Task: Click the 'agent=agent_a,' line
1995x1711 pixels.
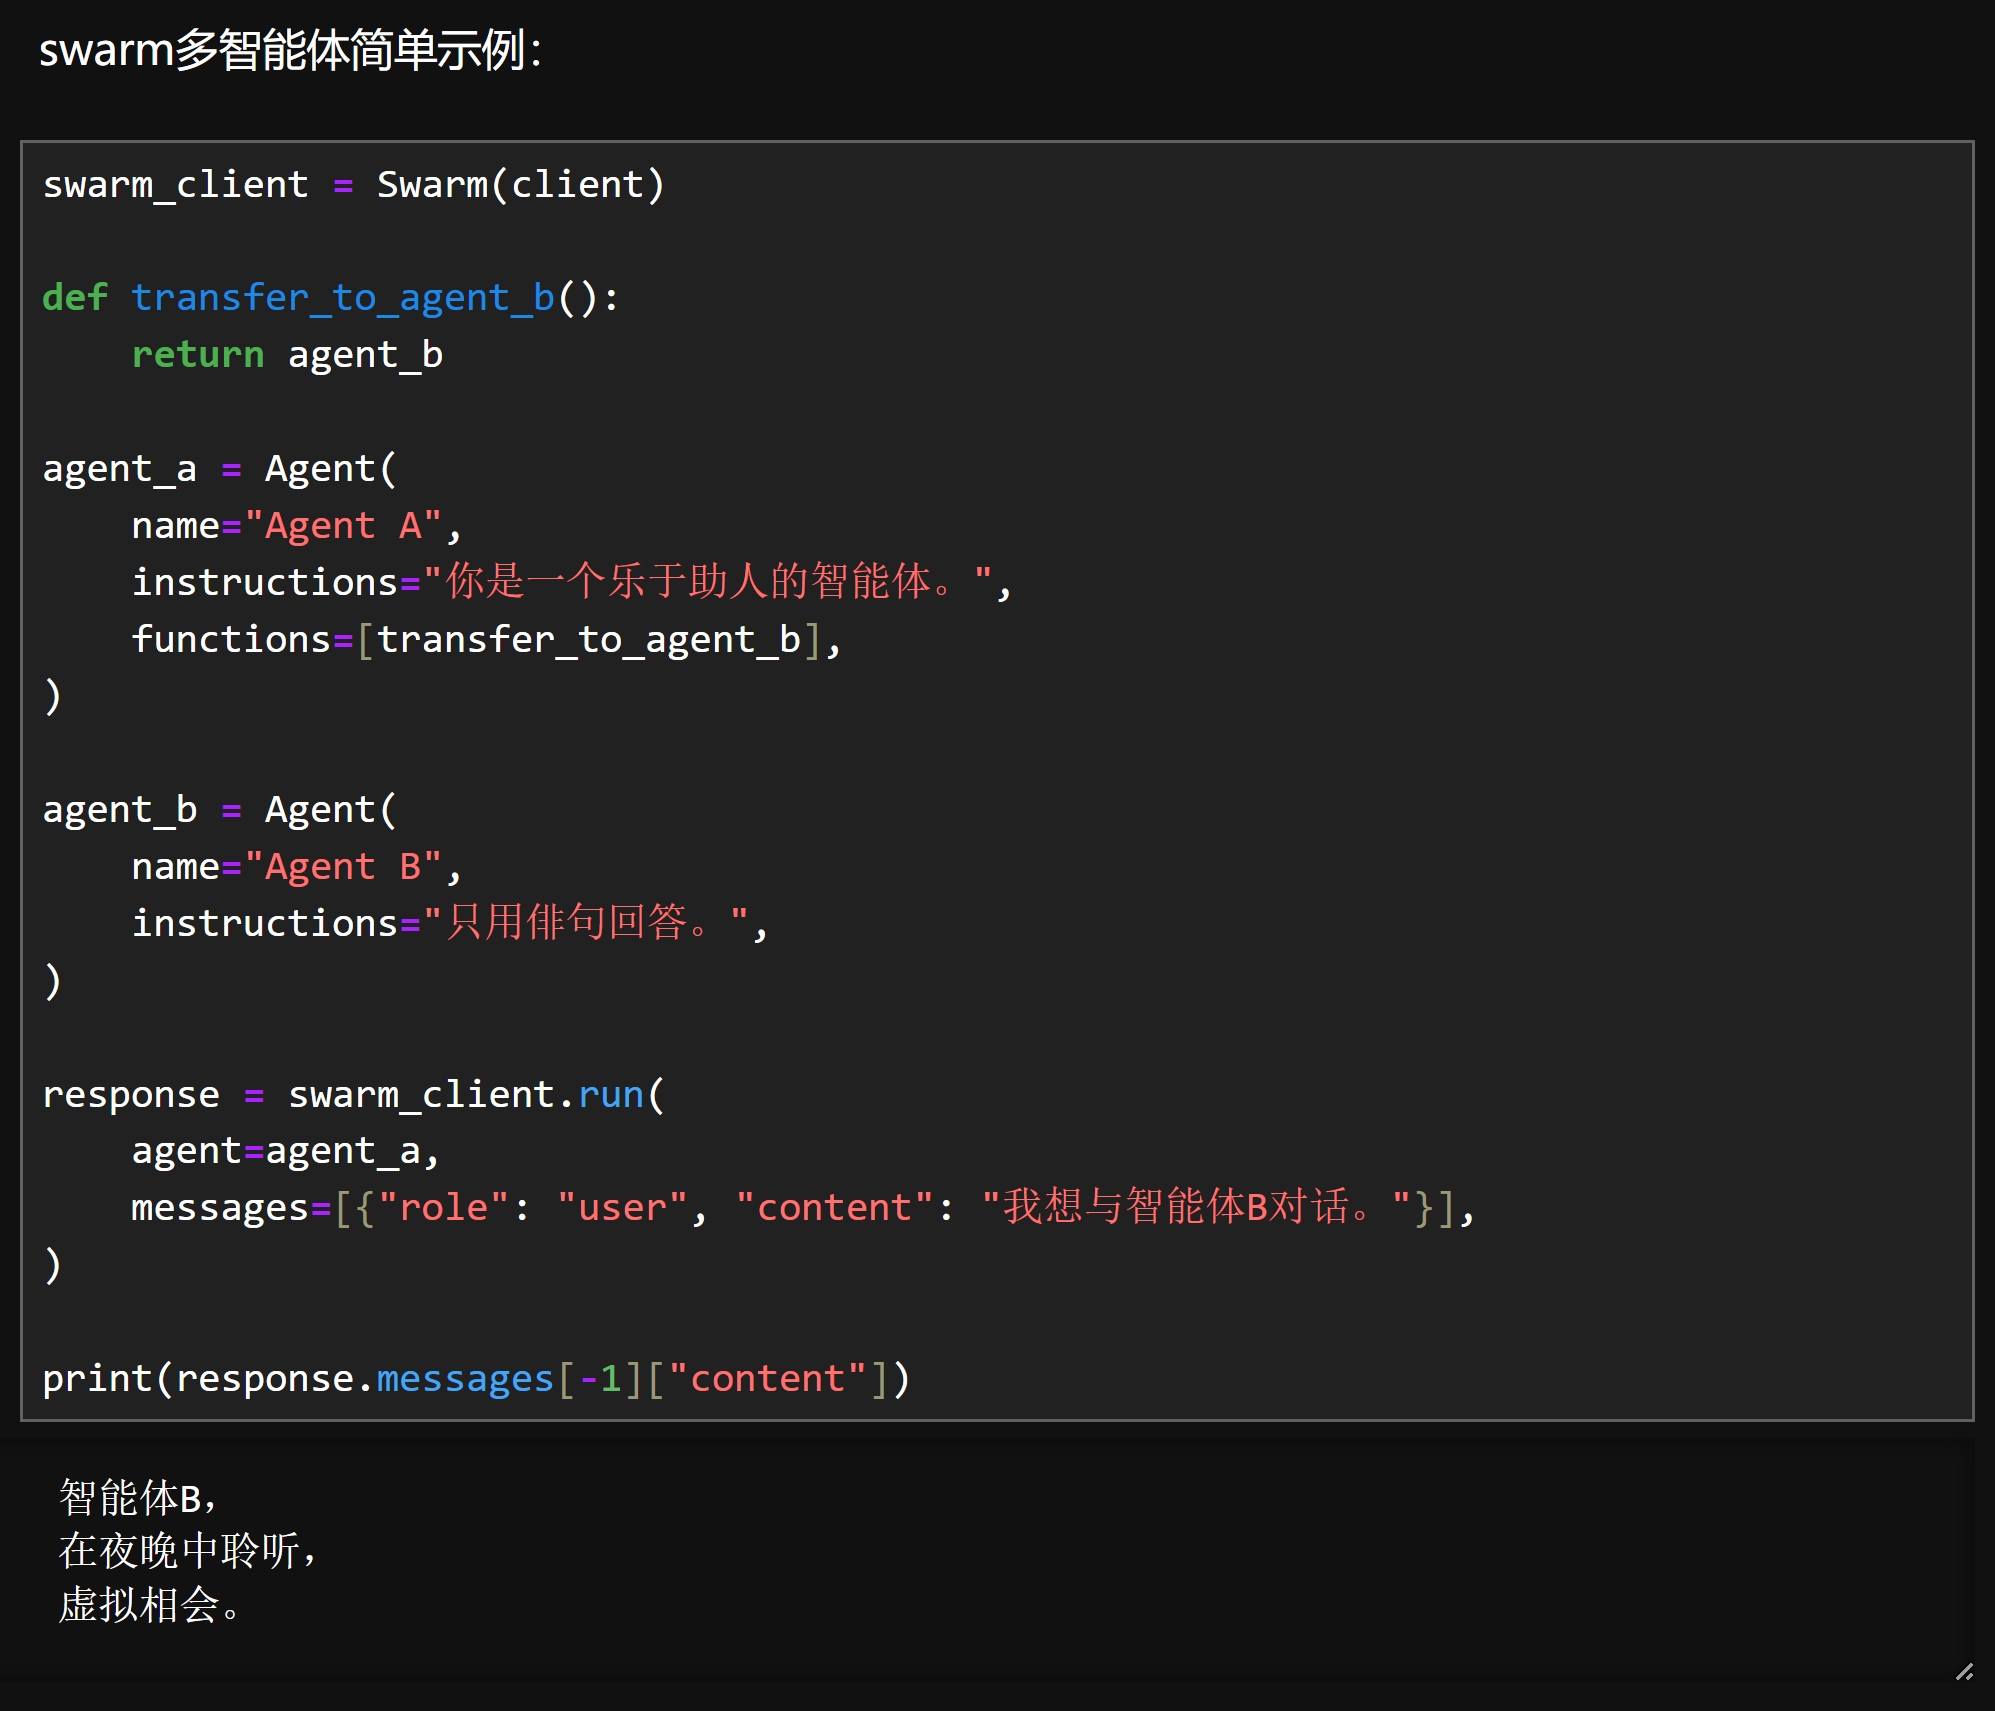Action: click(286, 1152)
